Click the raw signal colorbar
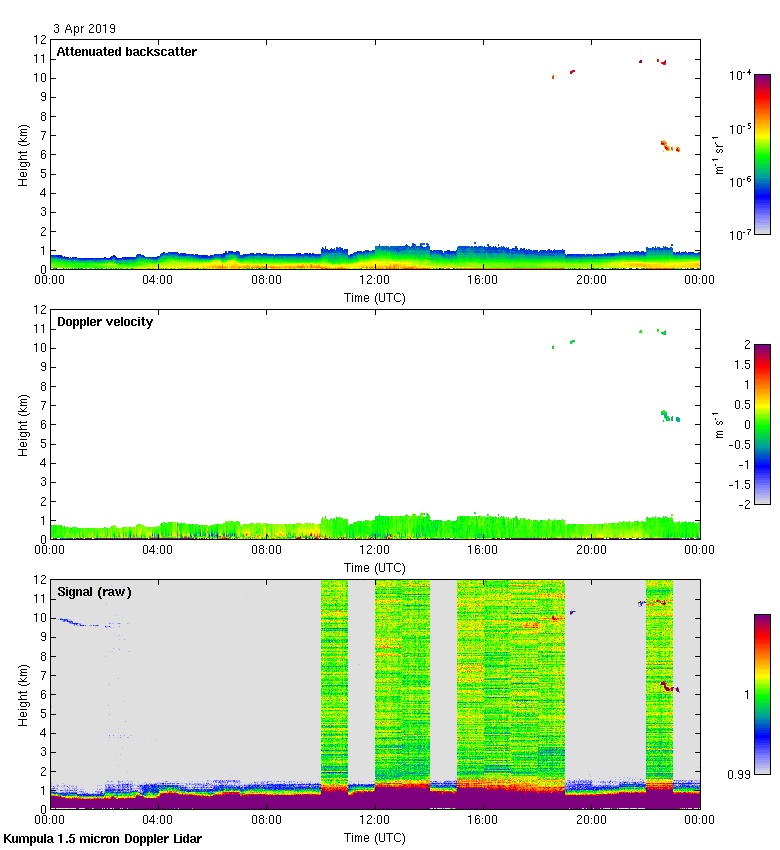Image resolution: width=780 pixels, height=850 pixels. pos(761,694)
